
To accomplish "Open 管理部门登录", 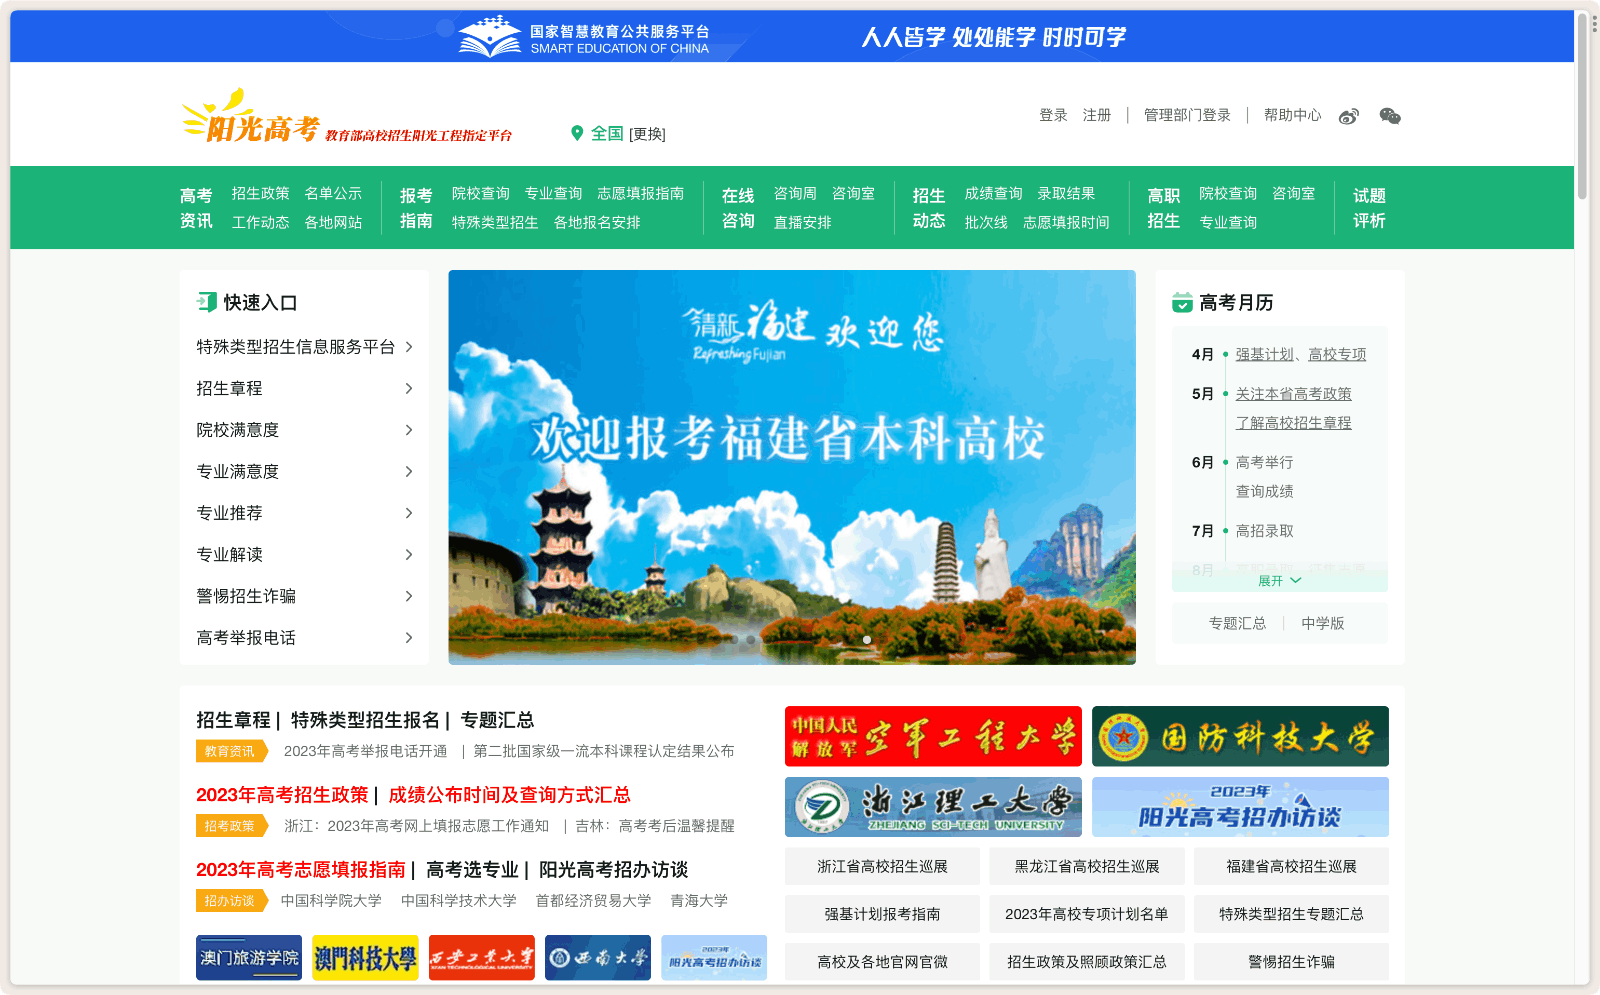I will point(1187,115).
